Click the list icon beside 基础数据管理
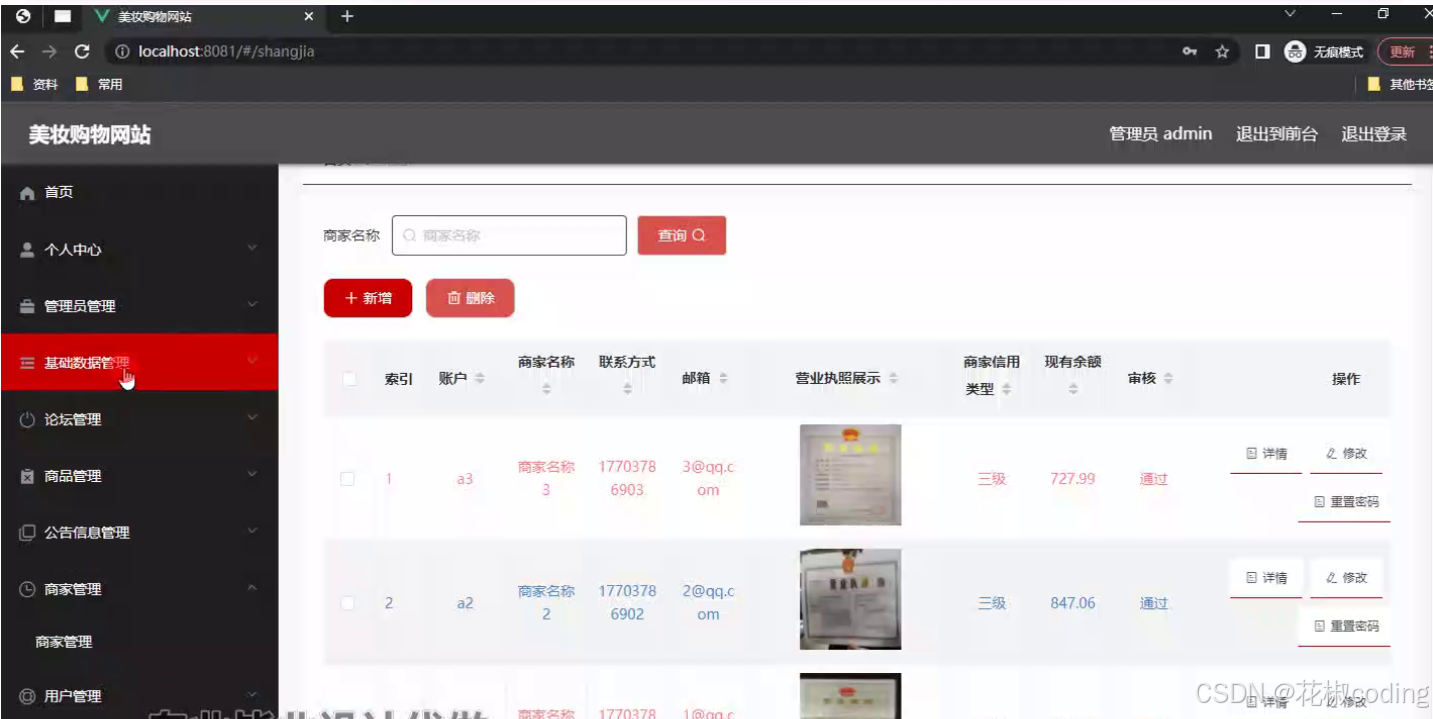Screen dimensions: 1433x719 coord(28,363)
